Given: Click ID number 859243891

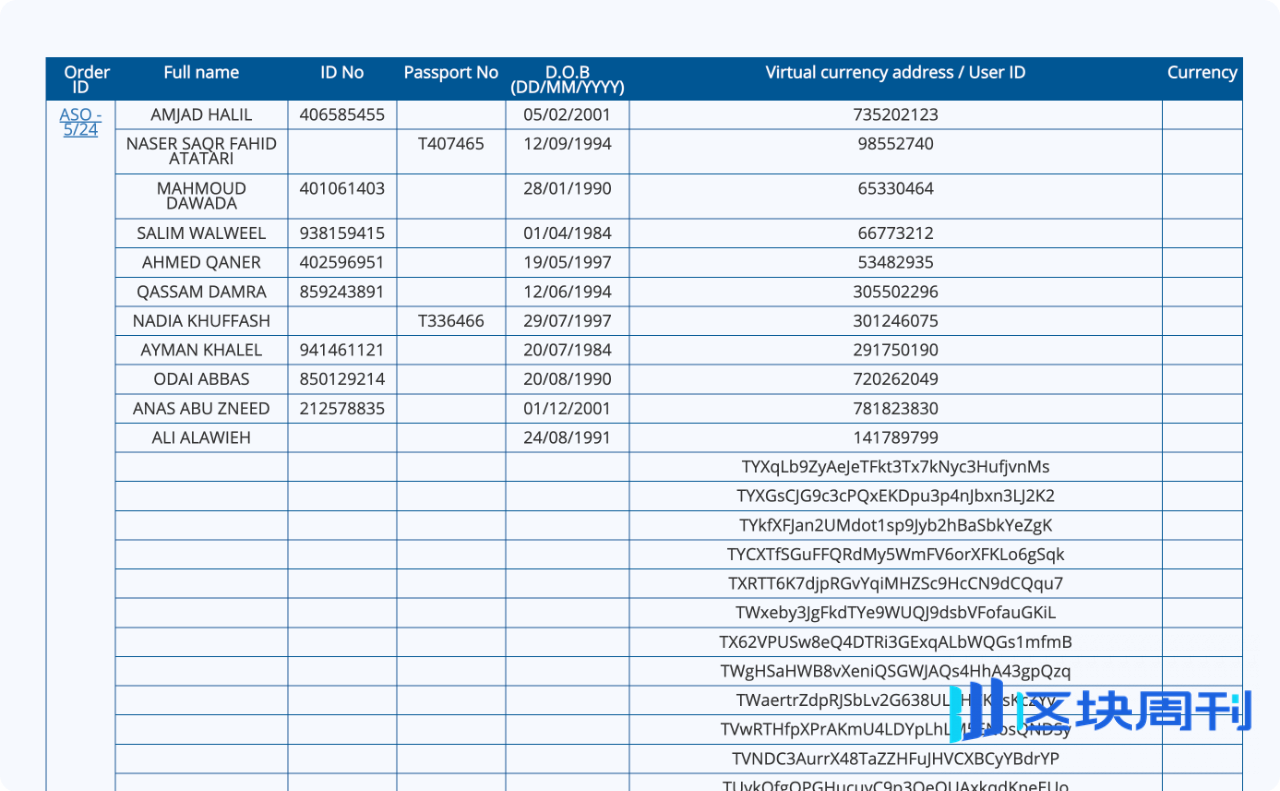Looking at the screenshot, I should [342, 292].
